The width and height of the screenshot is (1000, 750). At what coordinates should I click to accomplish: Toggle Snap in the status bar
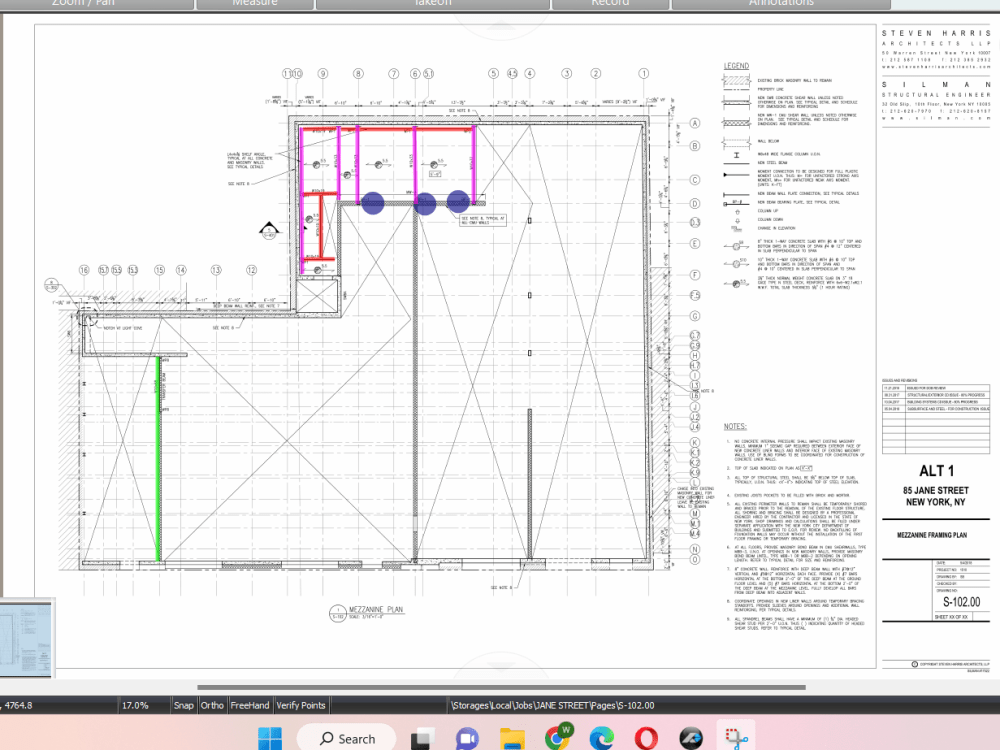click(184, 705)
